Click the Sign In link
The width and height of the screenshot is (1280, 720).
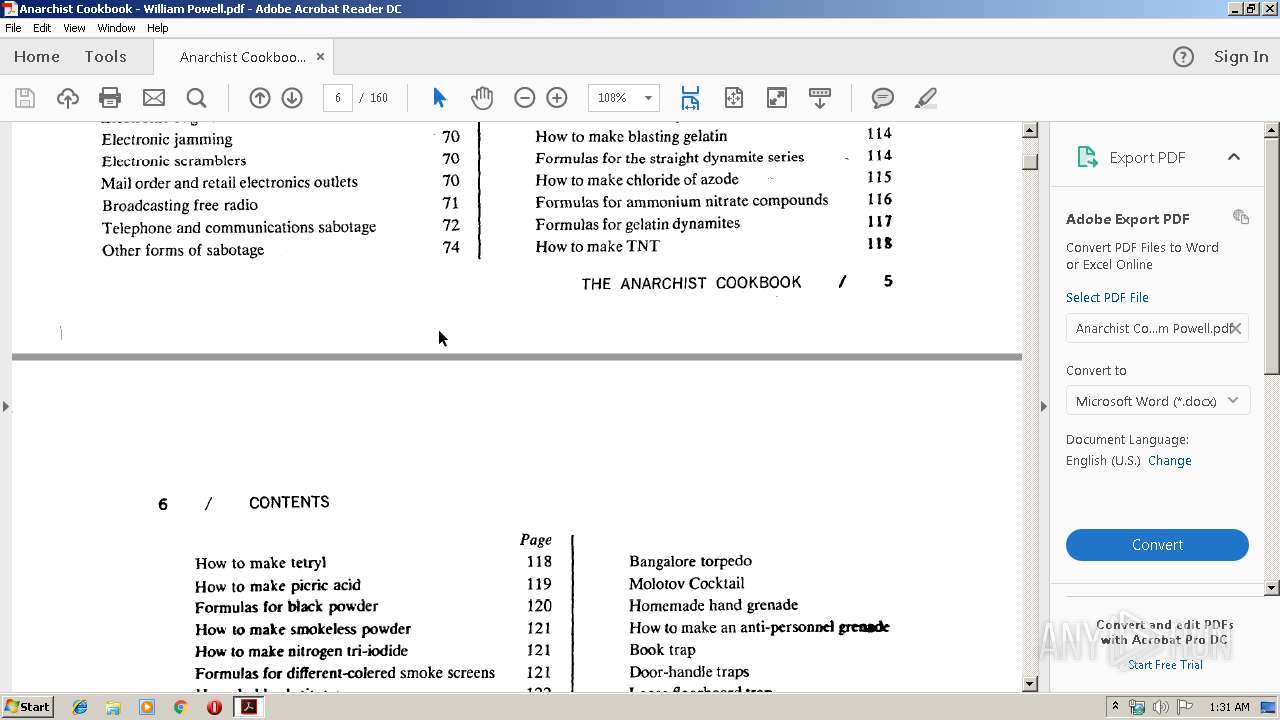tap(1241, 57)
